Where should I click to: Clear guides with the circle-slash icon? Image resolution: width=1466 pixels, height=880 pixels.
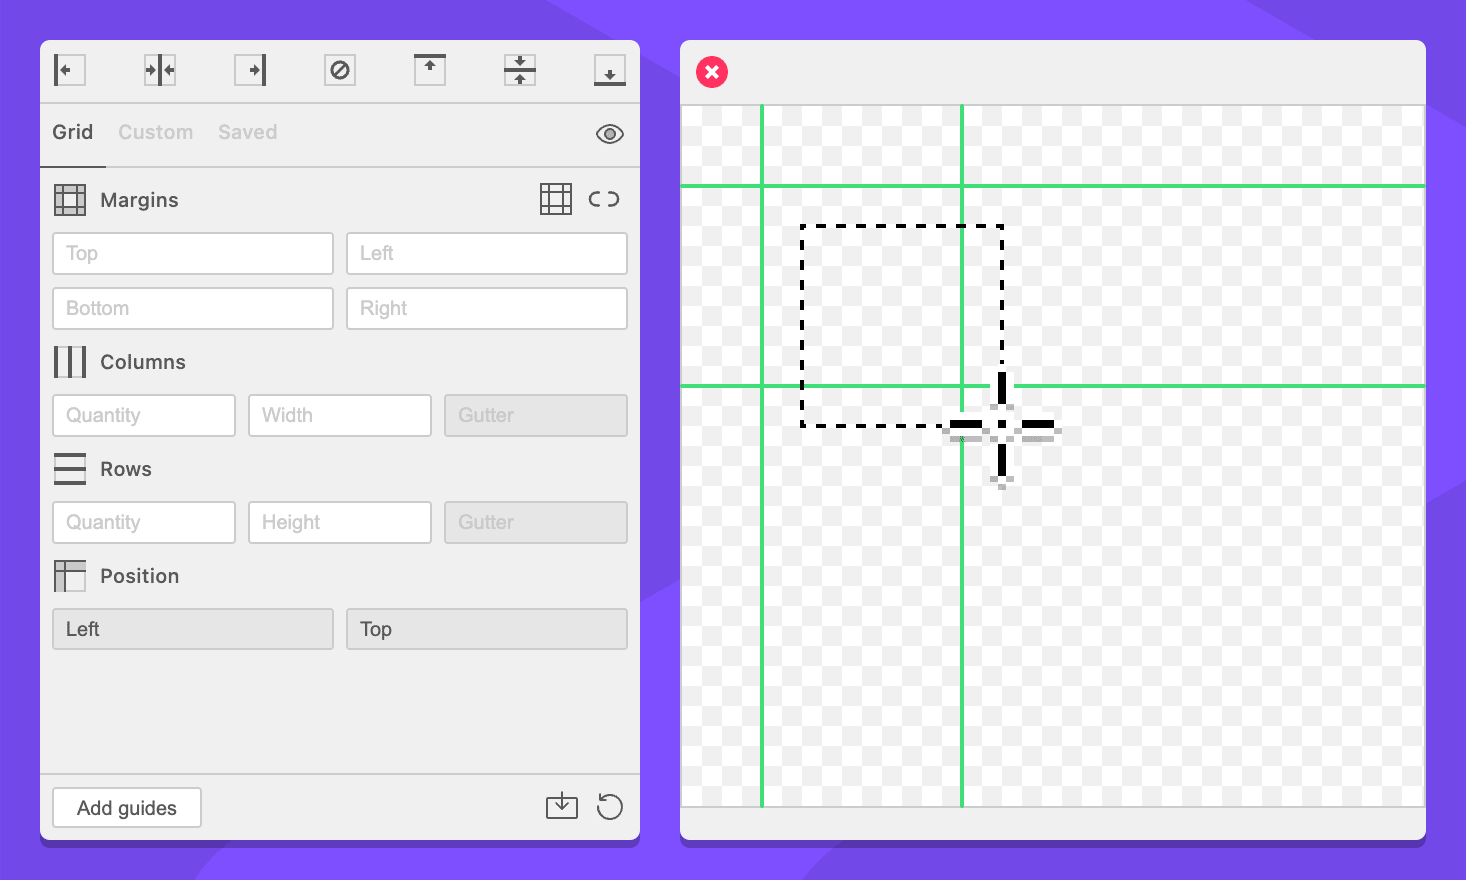tap(340, 70)
